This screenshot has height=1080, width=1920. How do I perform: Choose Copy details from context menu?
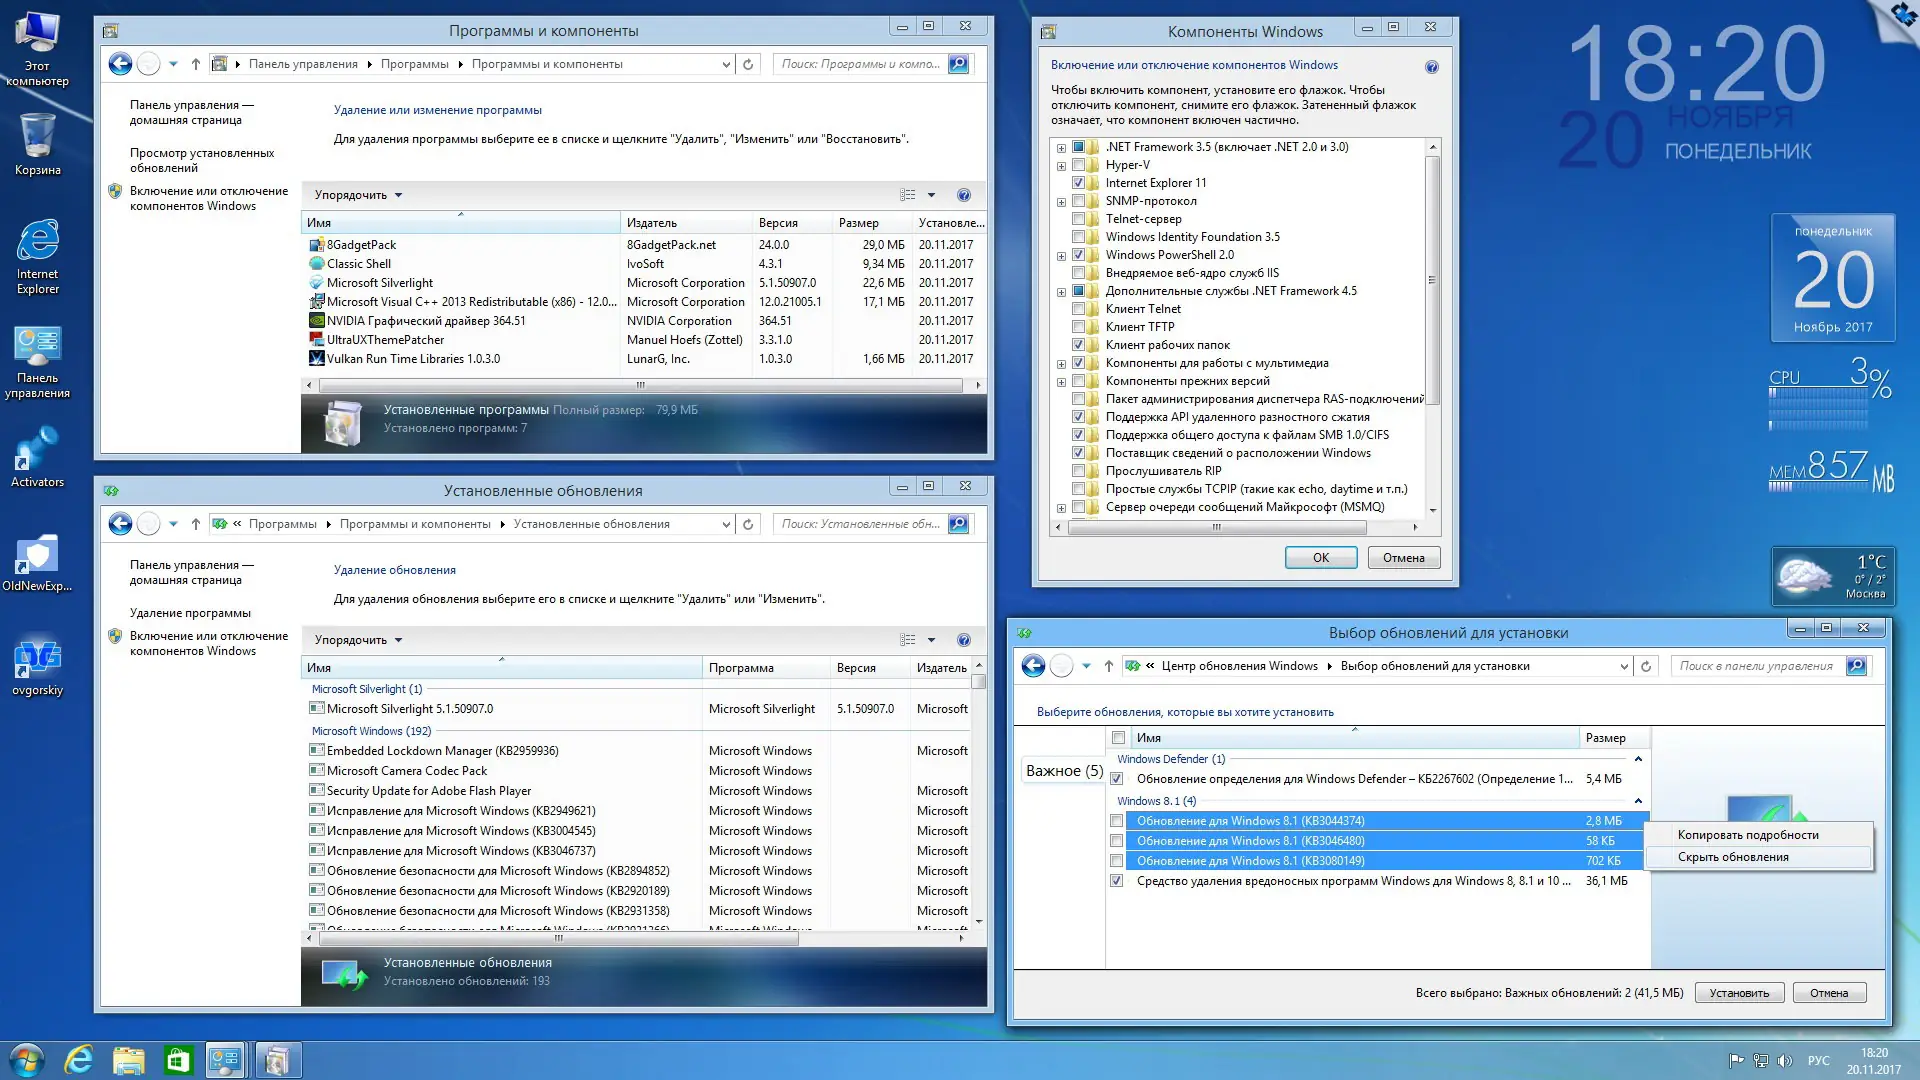pyautogui.click(x=1747, y=835)
